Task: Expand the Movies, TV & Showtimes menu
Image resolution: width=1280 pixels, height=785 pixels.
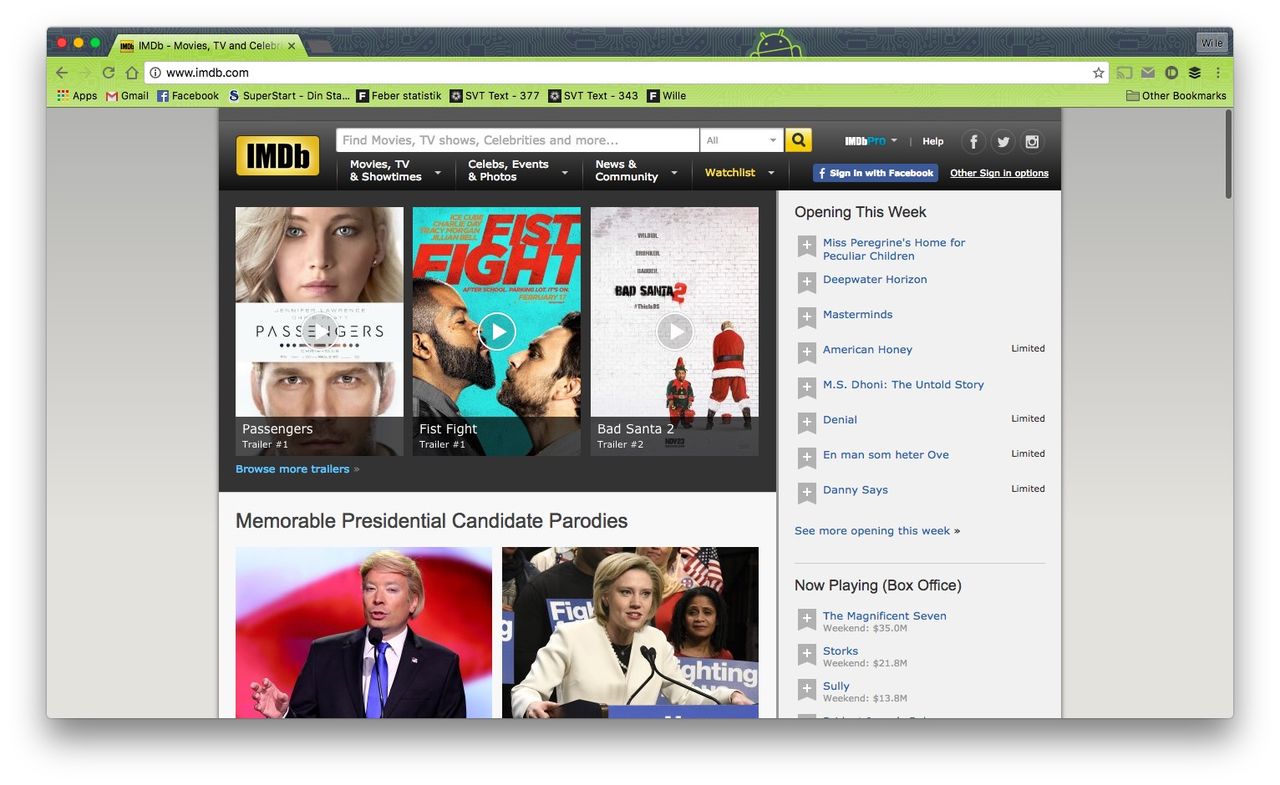Action: coord(394,171)
